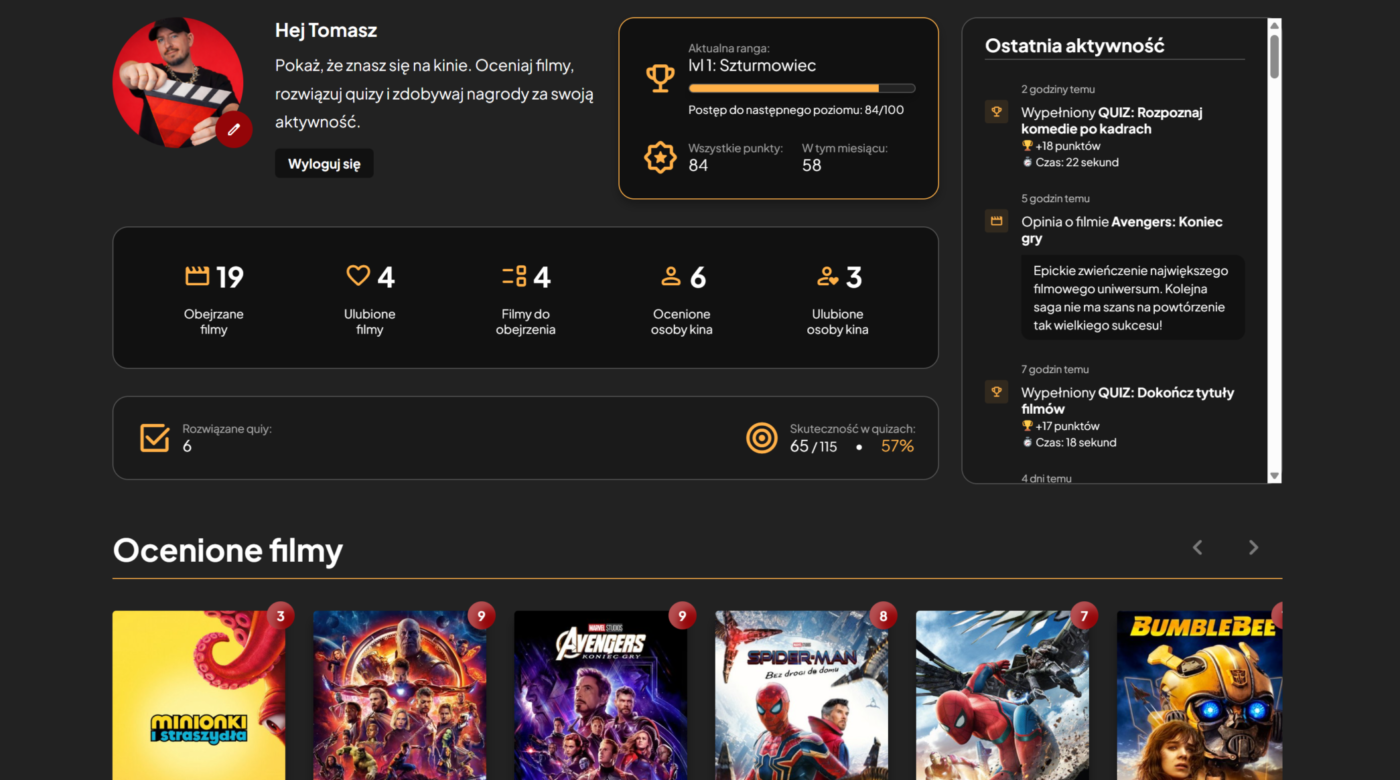Image resolution: width=1400 pixels, height=780 pixels.
Task: Click the checkmark icon beside solved quizzes
Action: tap(155, 438)
